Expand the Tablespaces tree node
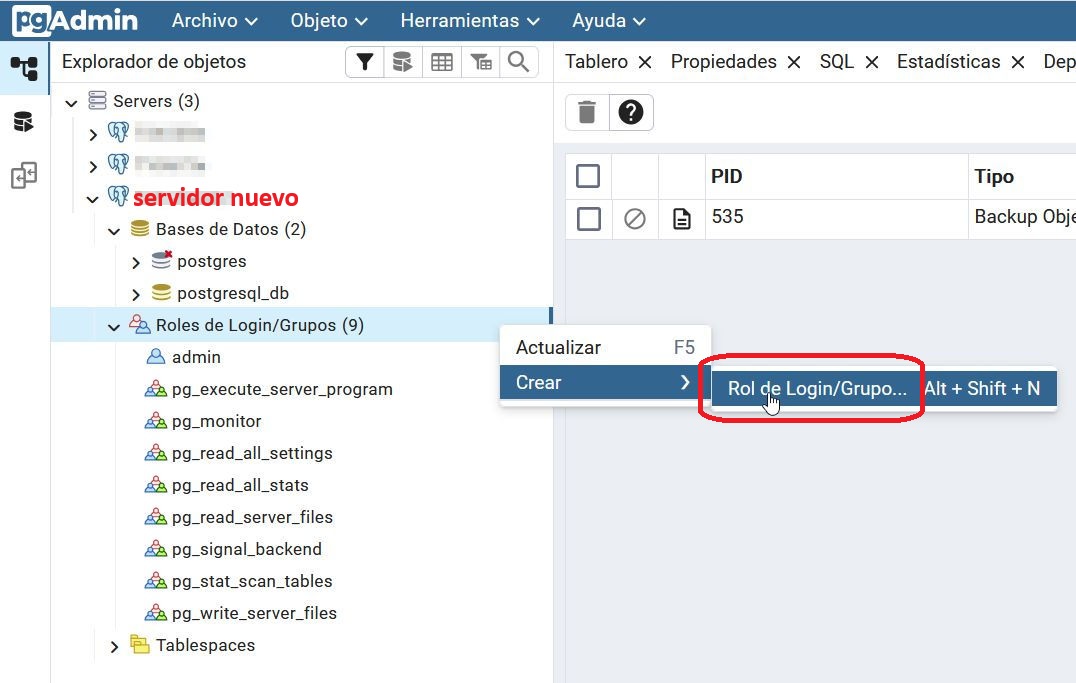 pos(114,646)
